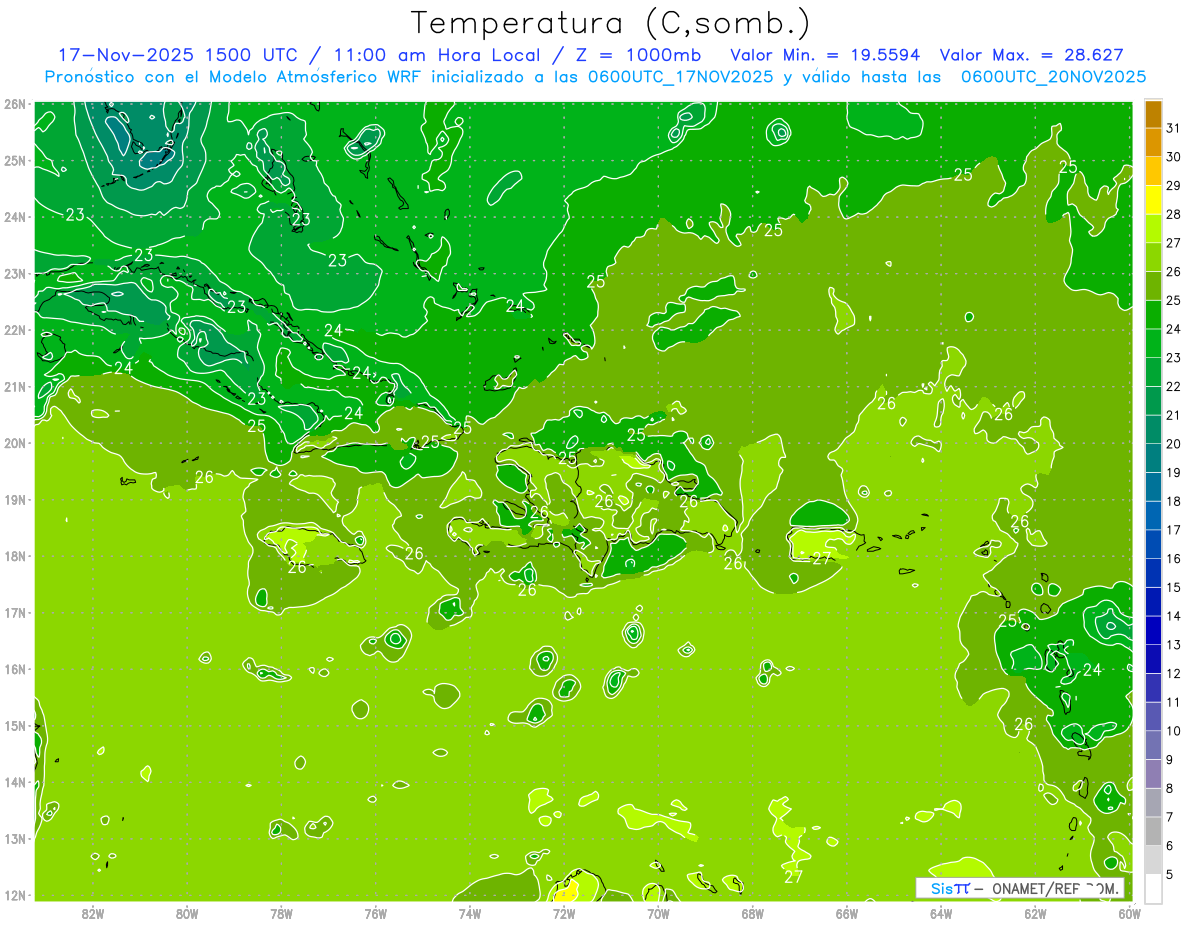The image size is (1200, 927).
Task: Click the 64W longitude axis label
Action: pyautogui.click(x=940, y=913)
